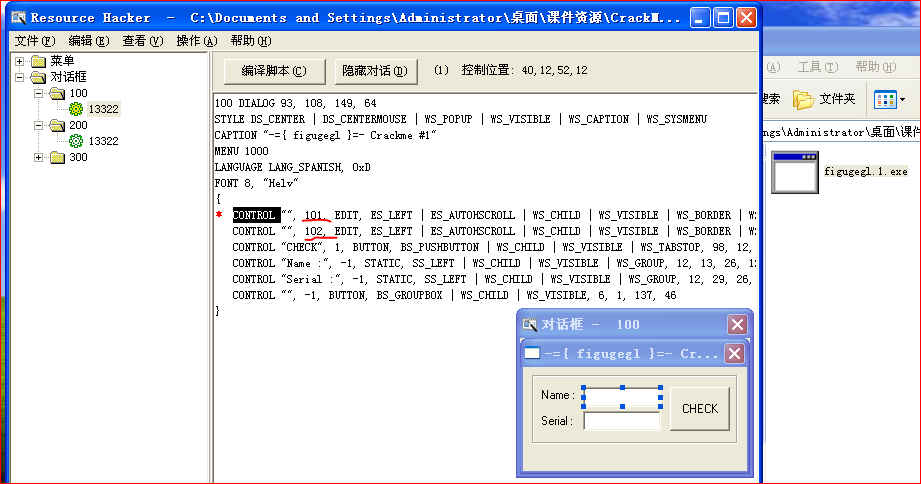Click script line with ID 102 EDIT
This screenshot has height=484, width=921.
[x=493, y=231]
